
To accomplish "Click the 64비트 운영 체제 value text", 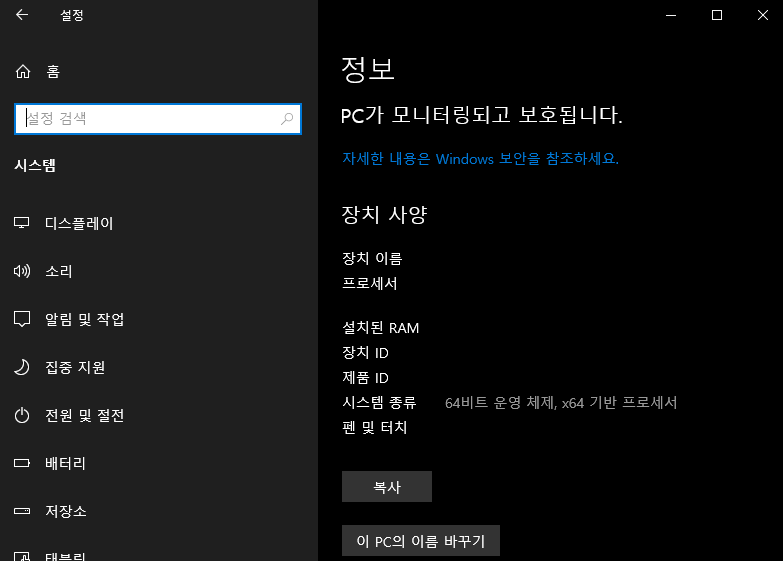I will 561,403.
